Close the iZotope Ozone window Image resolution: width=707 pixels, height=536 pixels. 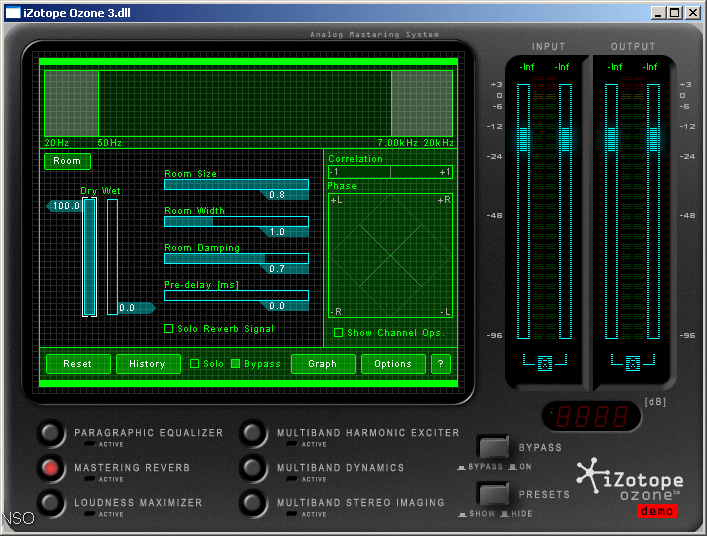pyautogui.click(x=693, y=13)
